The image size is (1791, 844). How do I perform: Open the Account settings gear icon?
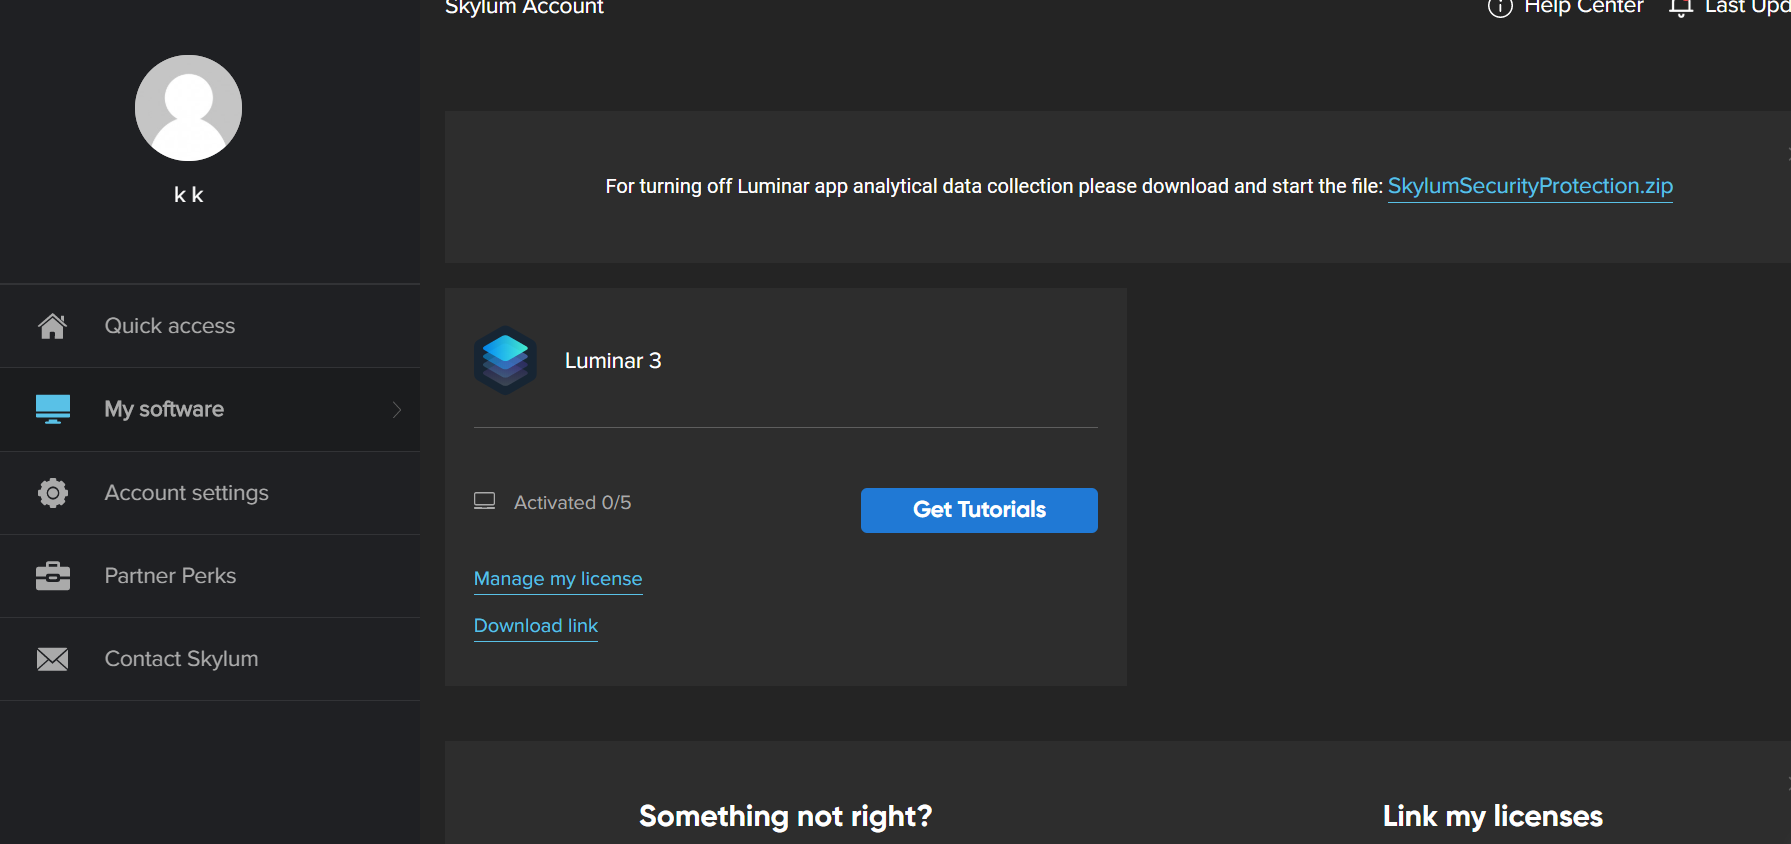[x=52, y=493]
